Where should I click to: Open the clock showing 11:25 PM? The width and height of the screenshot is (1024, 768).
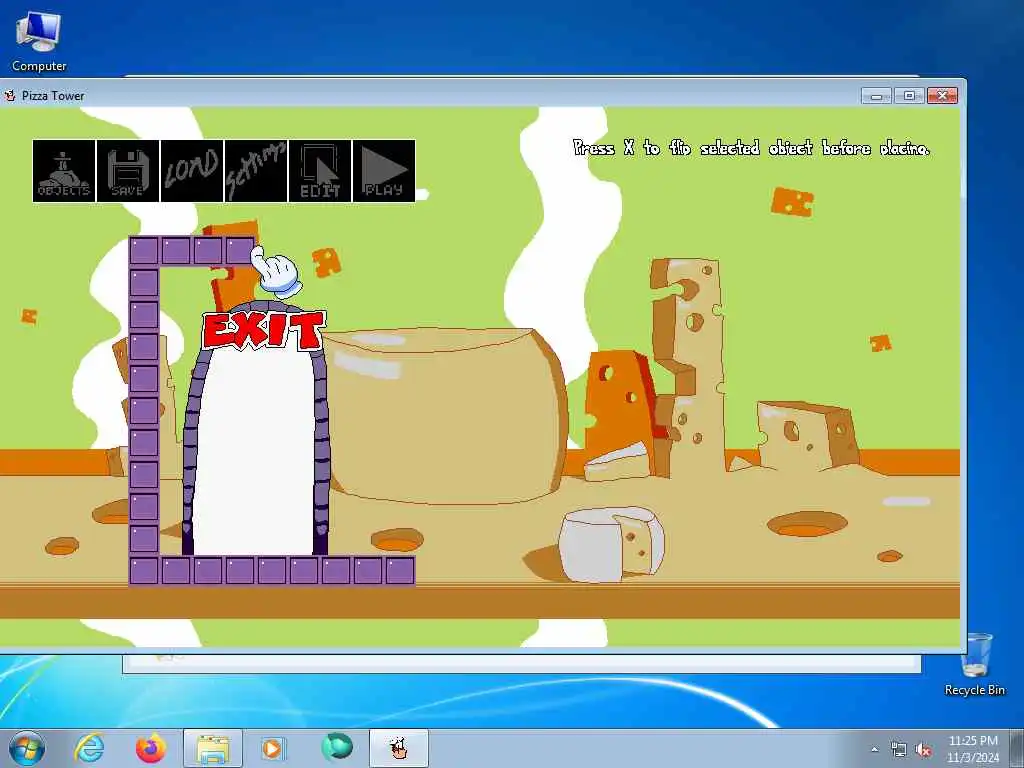point(973,749)
